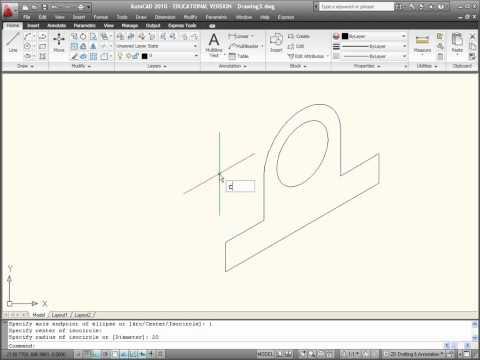The image size is (480, 360).
Task: Expand the Modify panel title arrow
Action: click(89, 66)
